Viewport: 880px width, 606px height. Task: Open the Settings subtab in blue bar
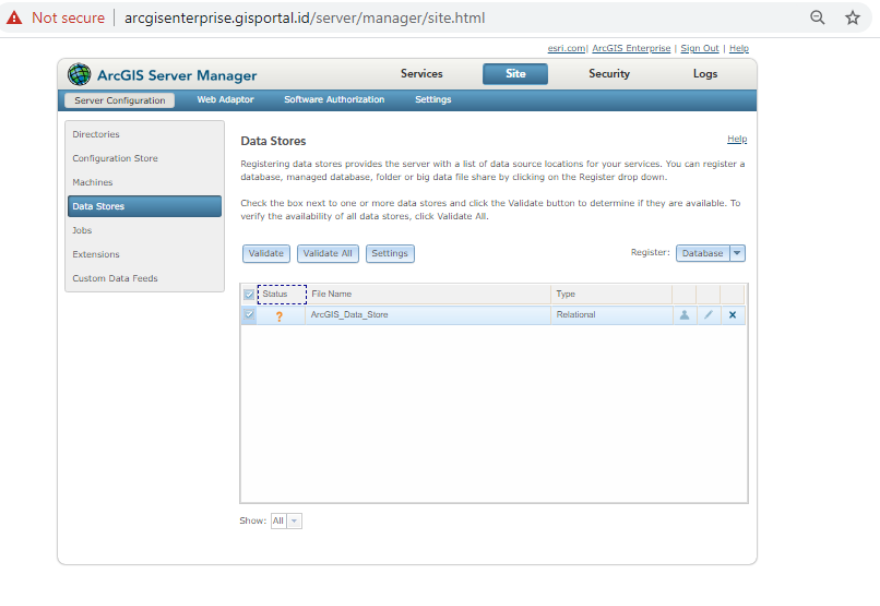(x=433, y=99)
